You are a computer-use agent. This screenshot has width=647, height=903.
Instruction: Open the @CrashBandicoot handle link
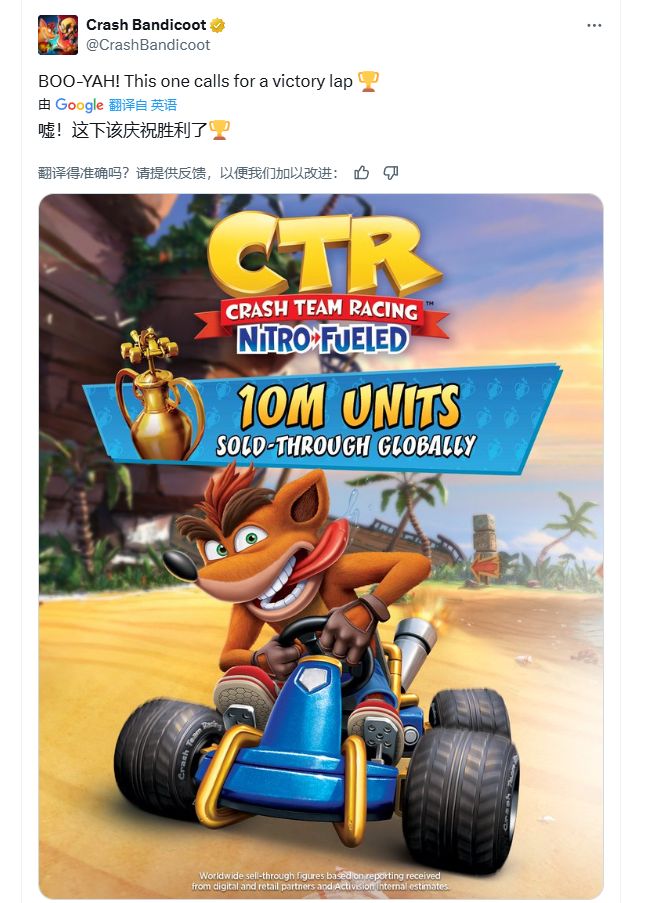pyautogui.click(x=148, y=44)
